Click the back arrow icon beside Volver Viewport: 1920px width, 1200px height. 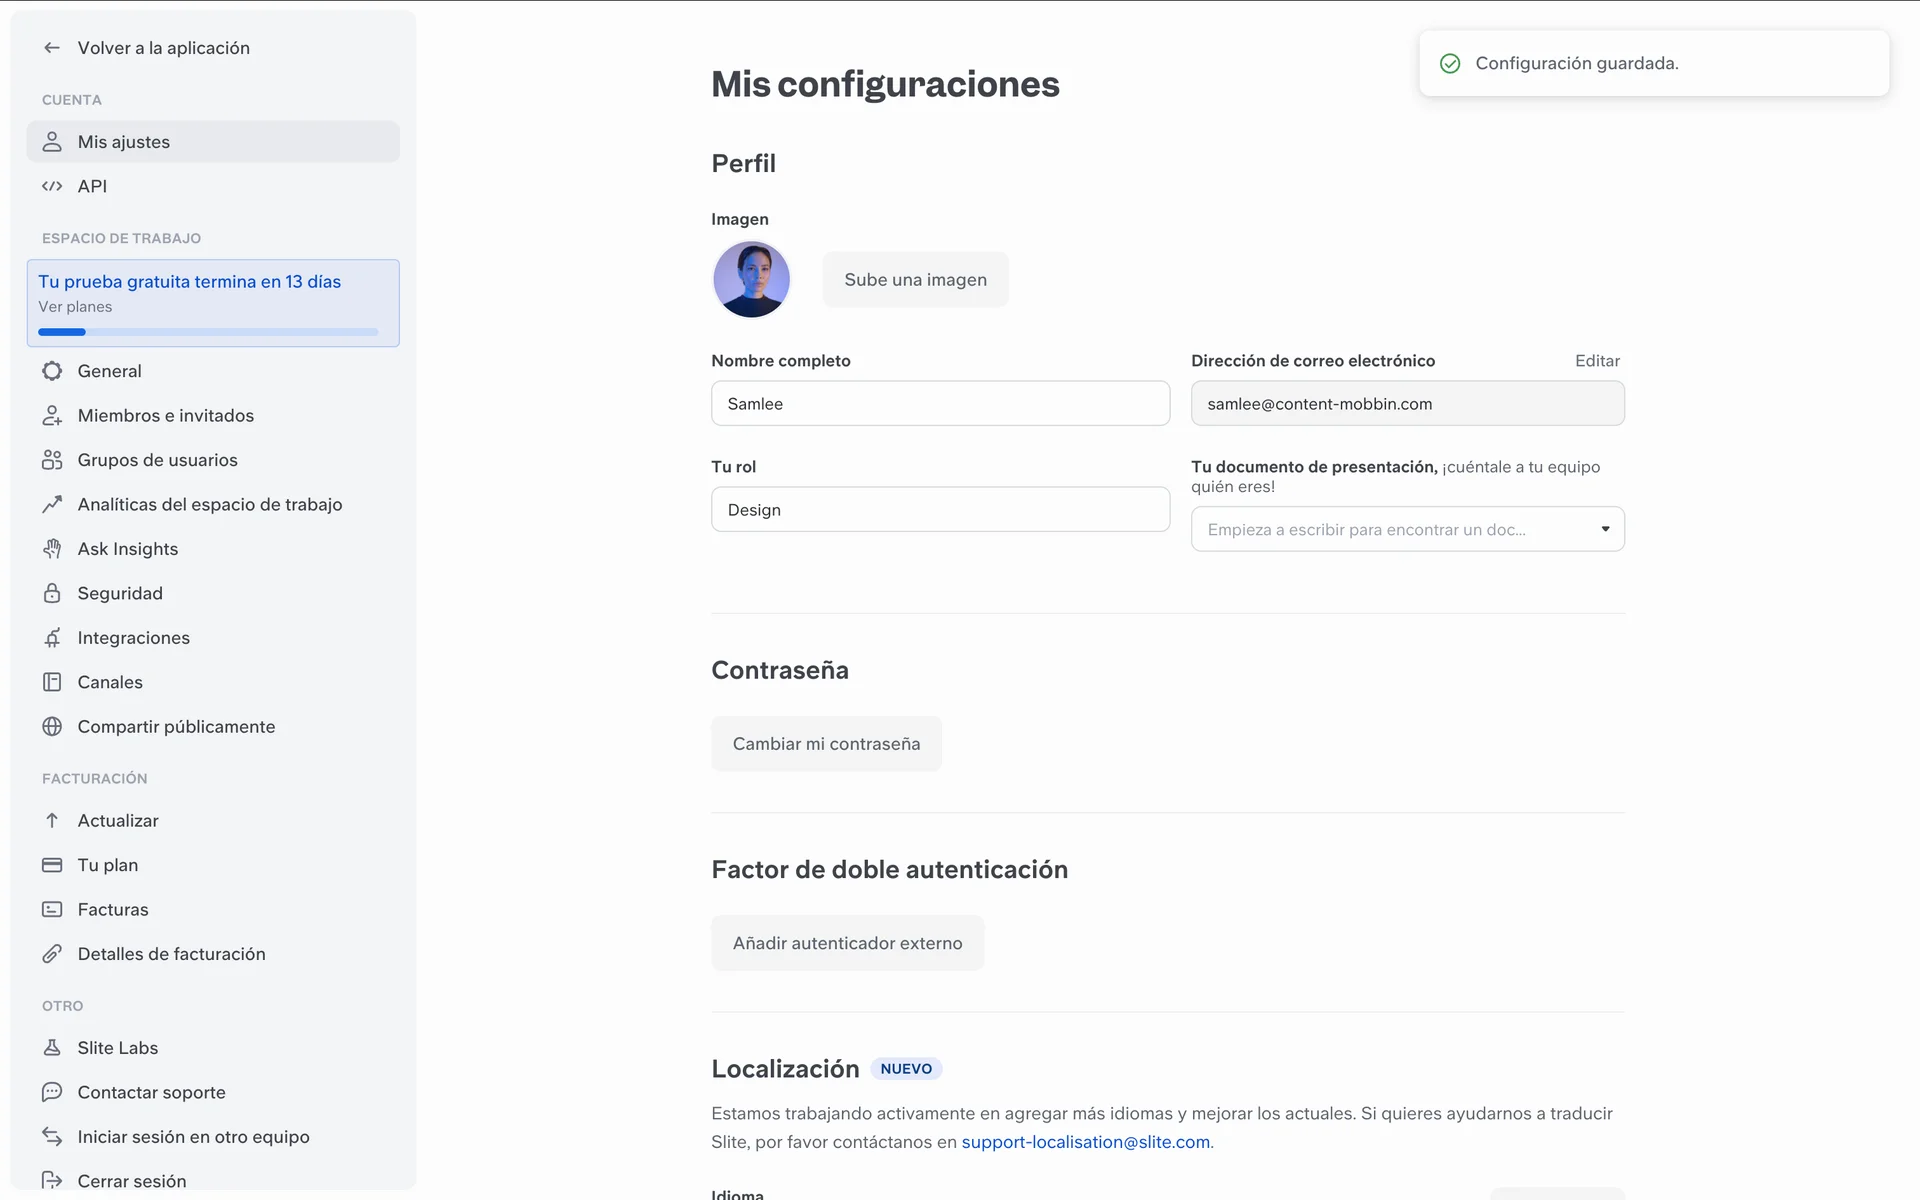52,48
